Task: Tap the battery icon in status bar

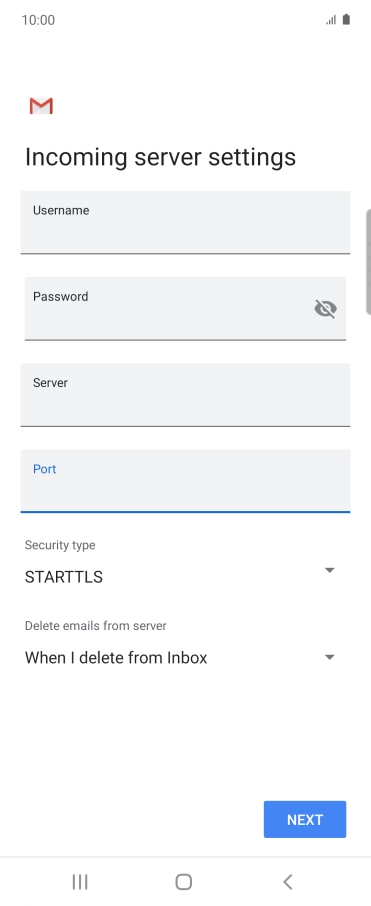Action: [x=346, y=20]
